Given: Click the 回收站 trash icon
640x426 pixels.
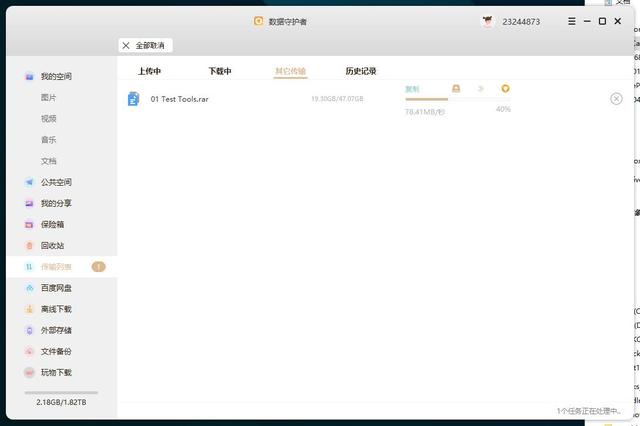Looking at the screenshot, I should [x=29, y=246].
